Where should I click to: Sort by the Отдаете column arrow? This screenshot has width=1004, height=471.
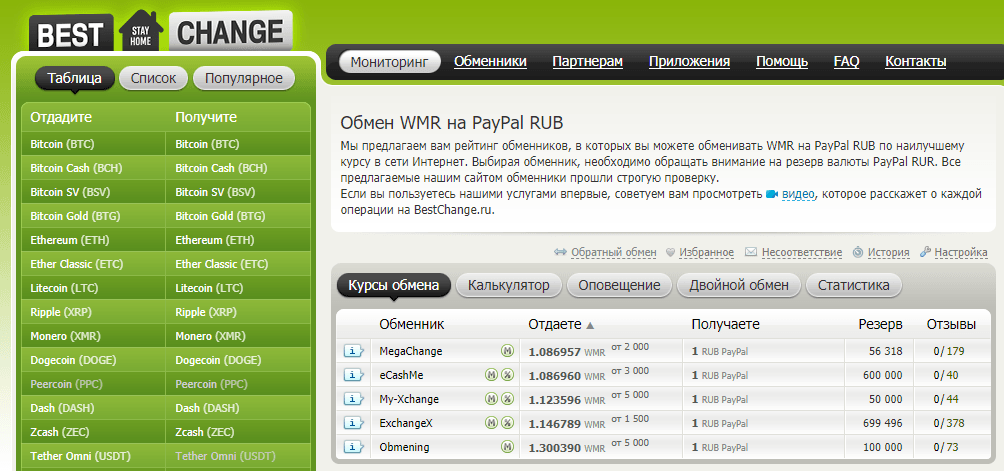(x=590, y=325)
